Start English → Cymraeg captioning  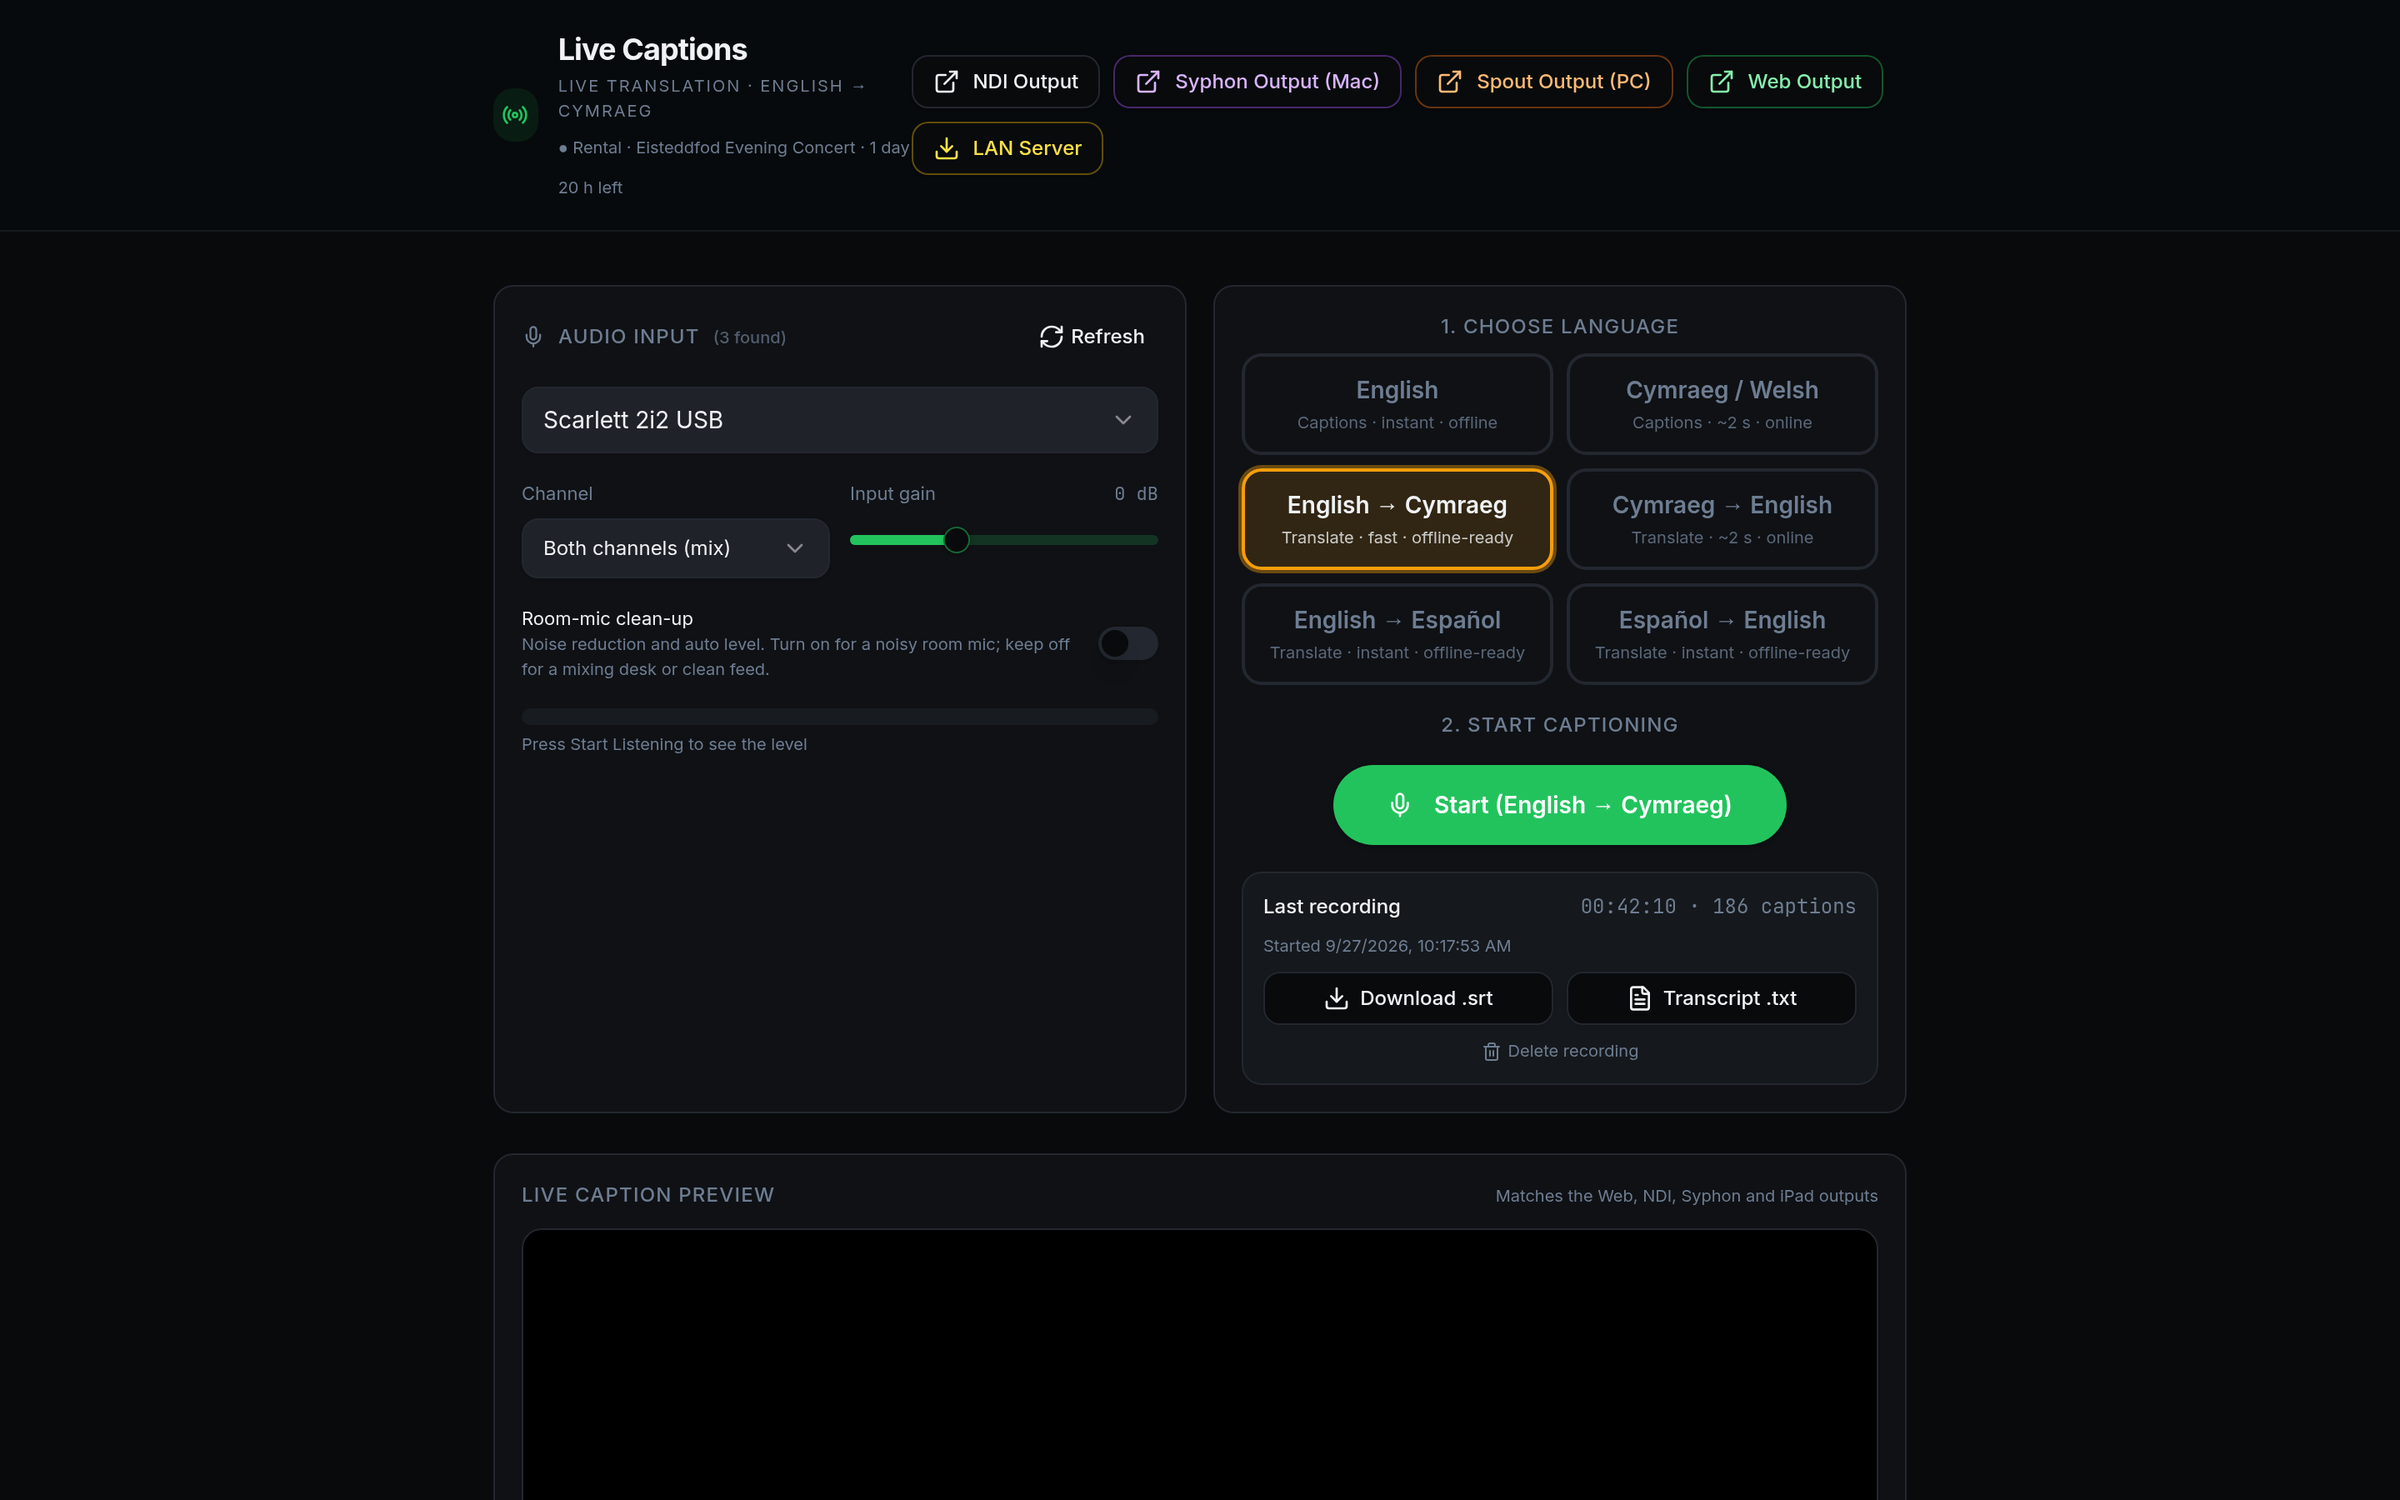1559,805
